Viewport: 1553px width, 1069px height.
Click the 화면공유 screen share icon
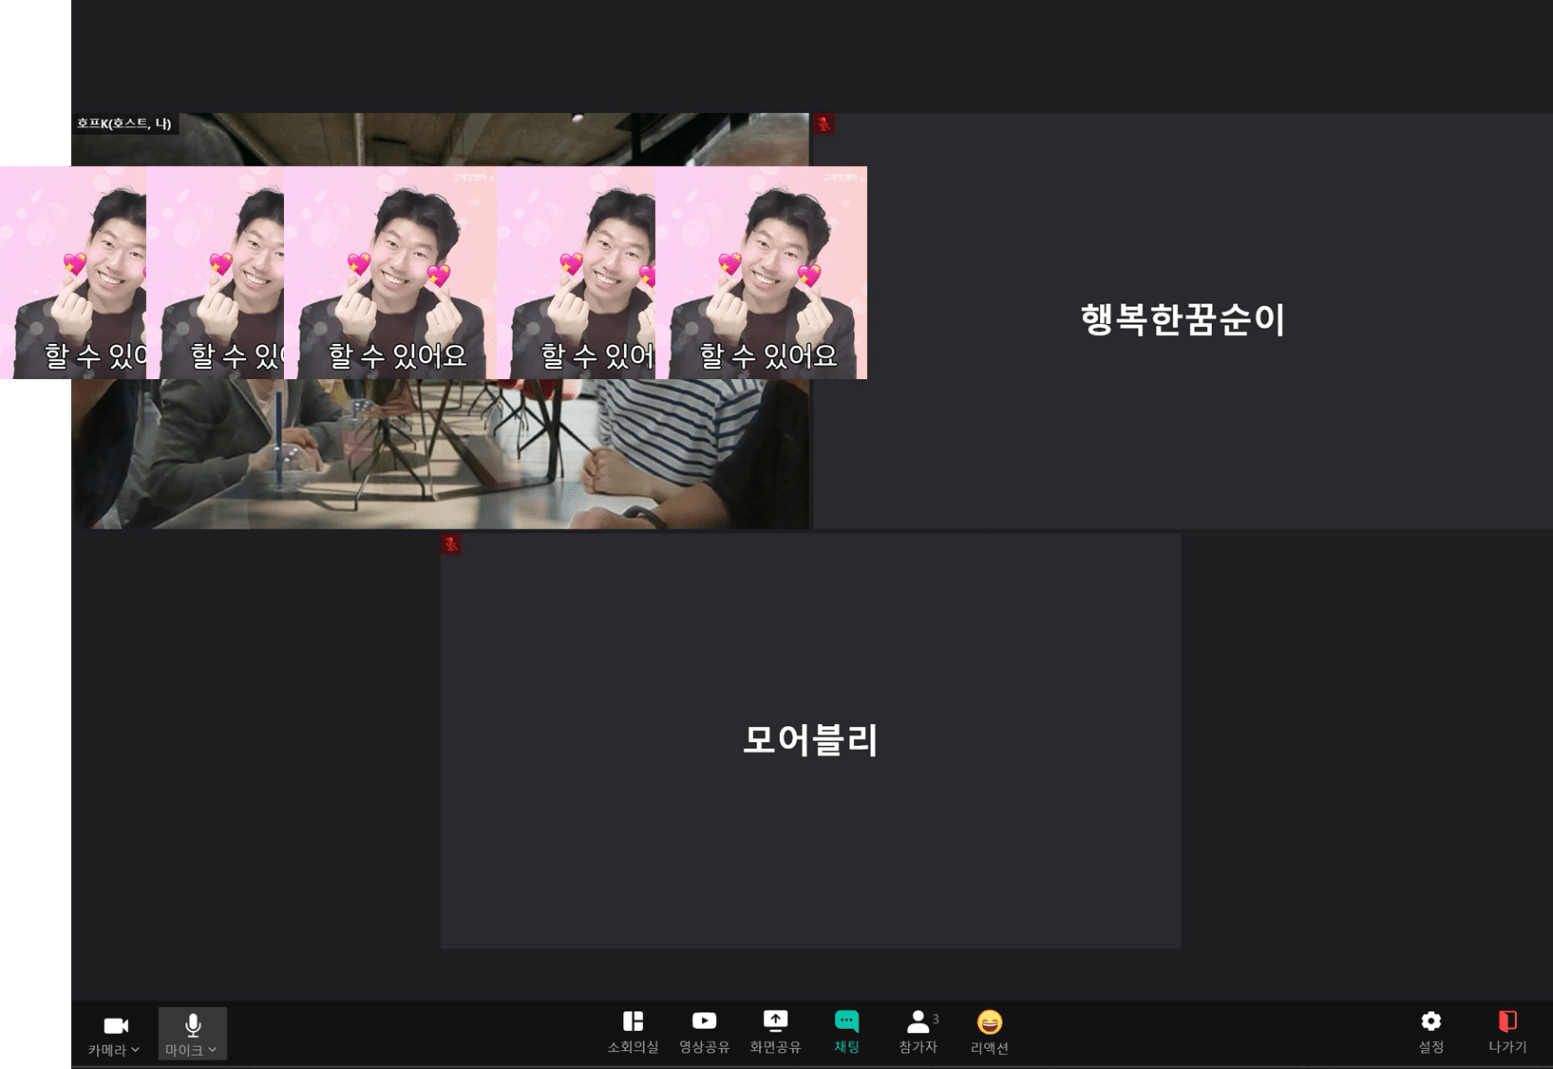[x=775, y=1021]
